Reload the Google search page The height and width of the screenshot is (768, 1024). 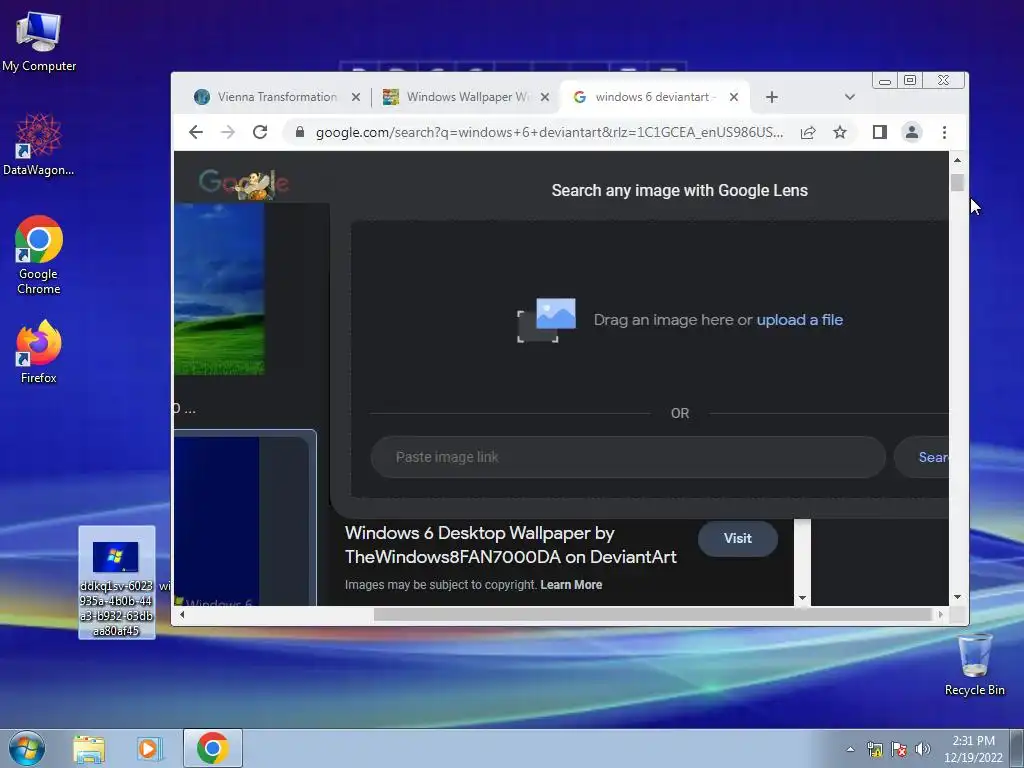pyautogui.click(x=260, y=133)
